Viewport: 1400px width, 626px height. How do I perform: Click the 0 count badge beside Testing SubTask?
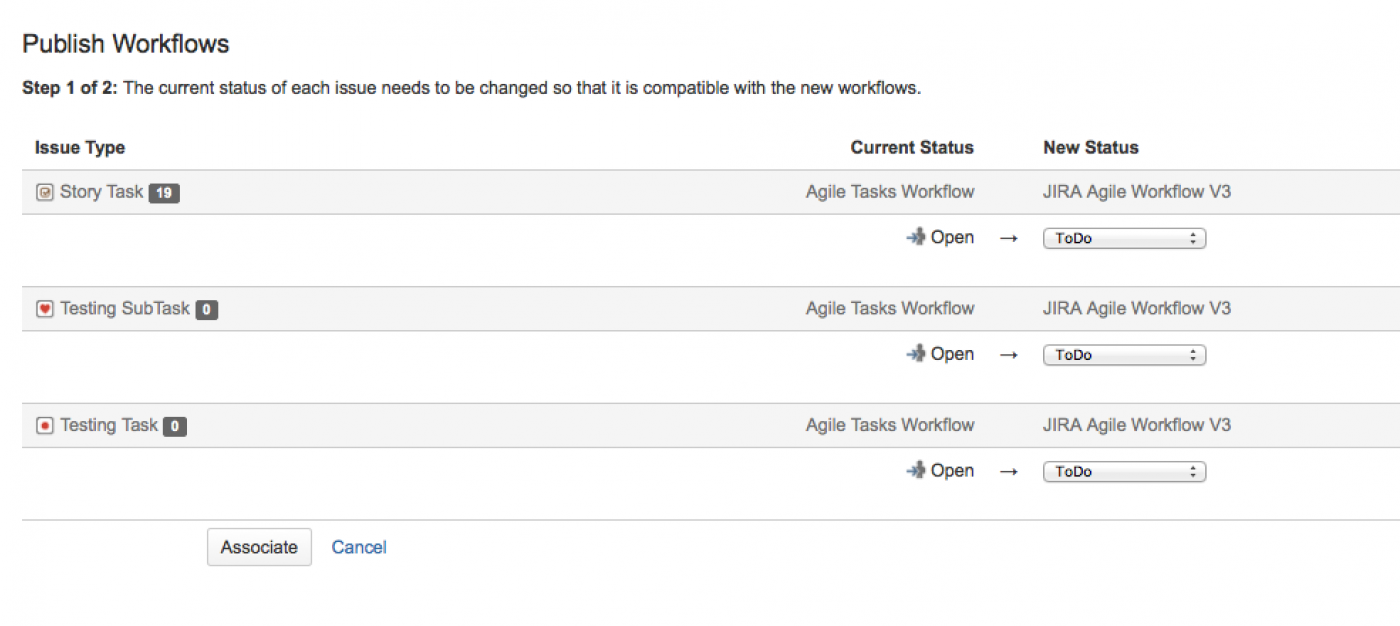tap(207, 310)
